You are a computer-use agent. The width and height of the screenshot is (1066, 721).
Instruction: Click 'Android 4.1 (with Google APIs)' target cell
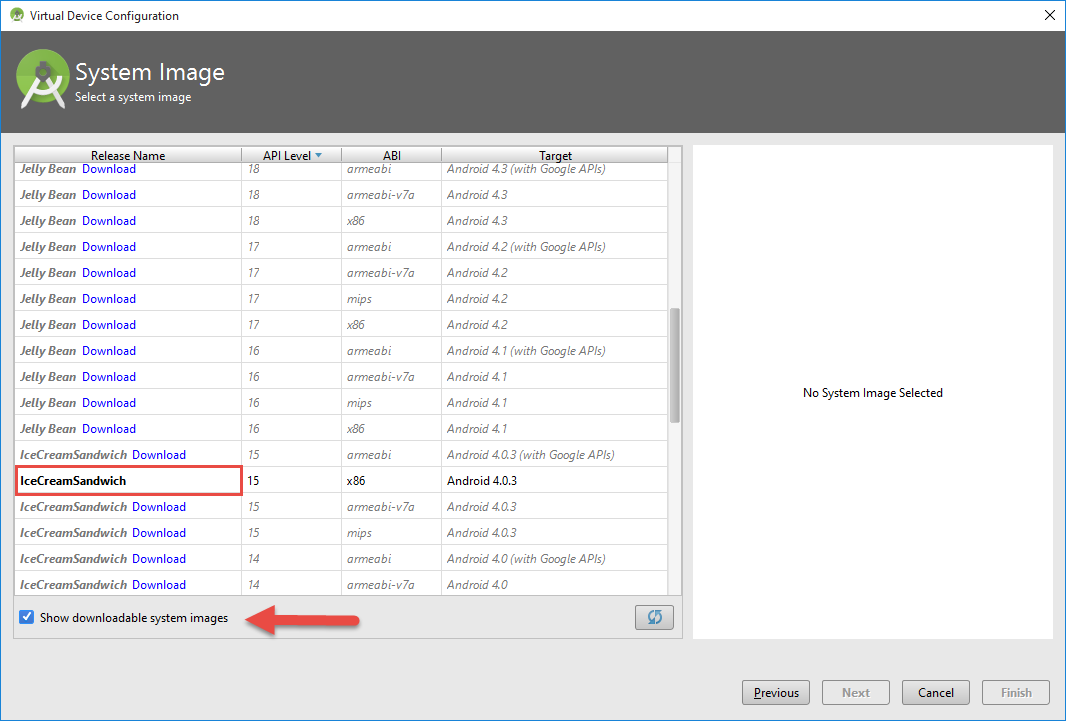(526, 351)
